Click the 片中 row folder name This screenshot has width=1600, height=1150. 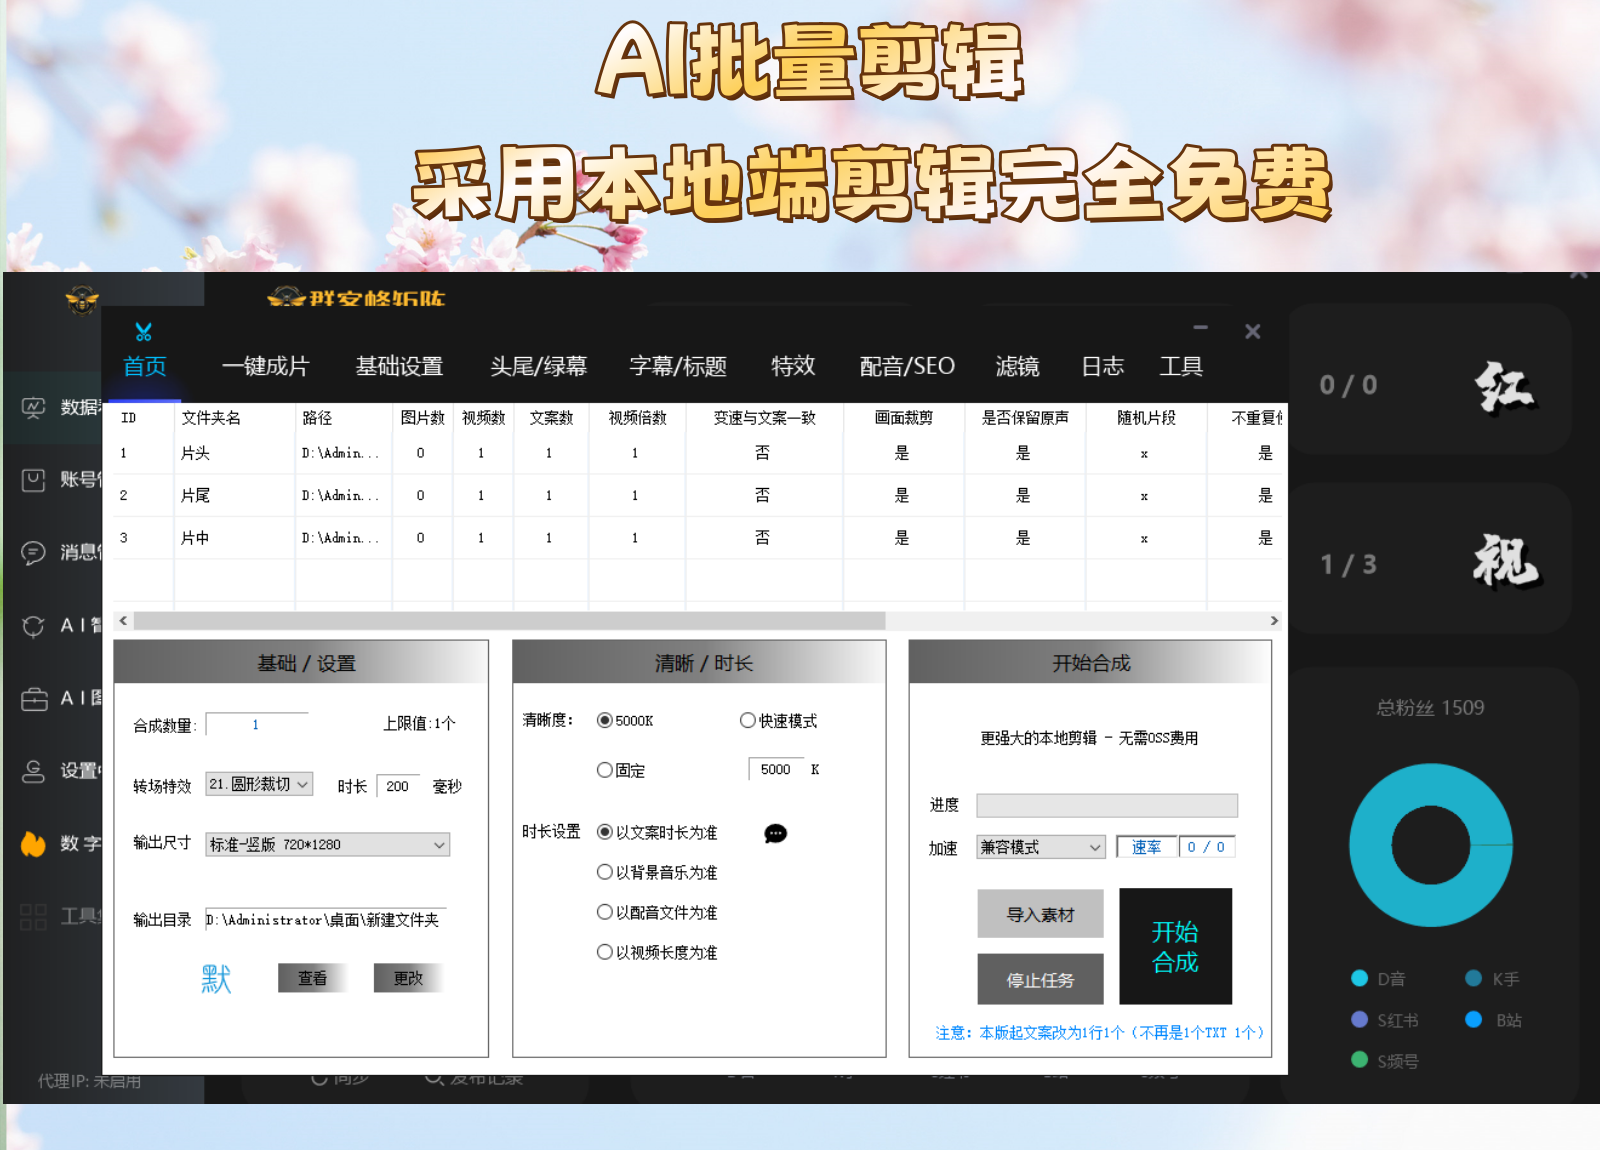pos(195,538)
